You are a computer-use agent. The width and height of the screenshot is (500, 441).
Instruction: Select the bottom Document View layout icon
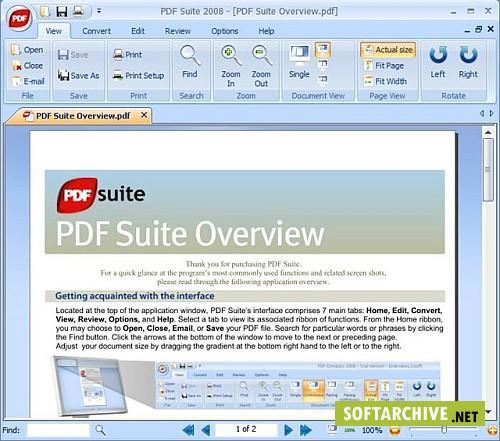click(x=323, y=79)
